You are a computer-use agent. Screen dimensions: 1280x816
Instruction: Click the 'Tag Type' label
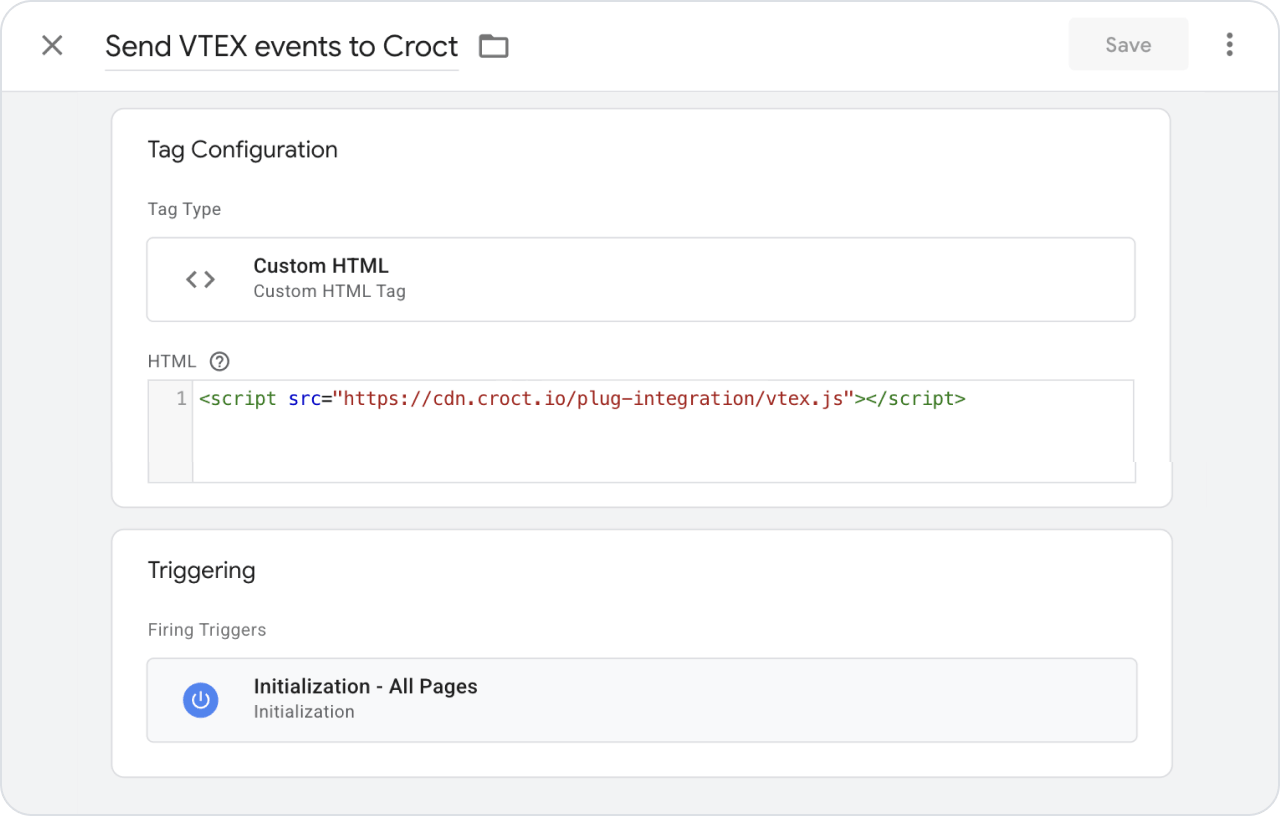184,209
